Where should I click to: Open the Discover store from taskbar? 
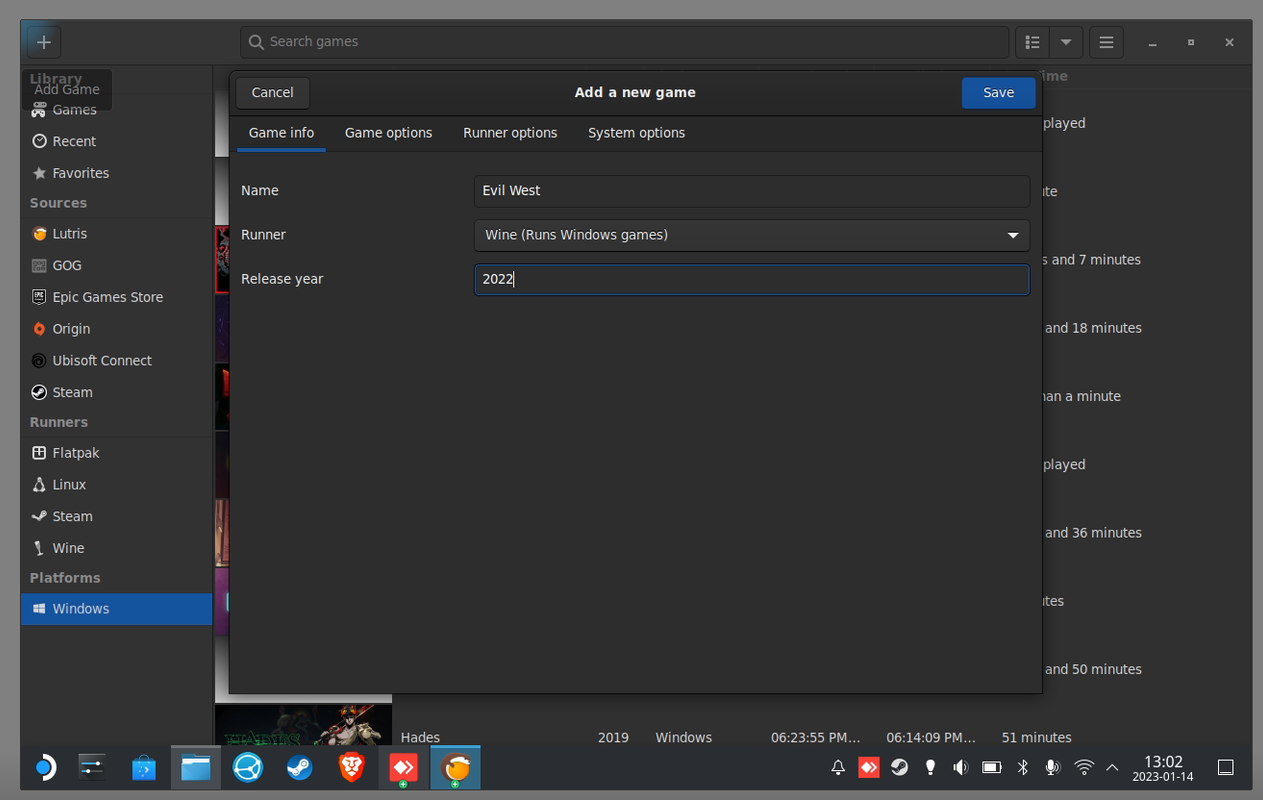point(144,768)
